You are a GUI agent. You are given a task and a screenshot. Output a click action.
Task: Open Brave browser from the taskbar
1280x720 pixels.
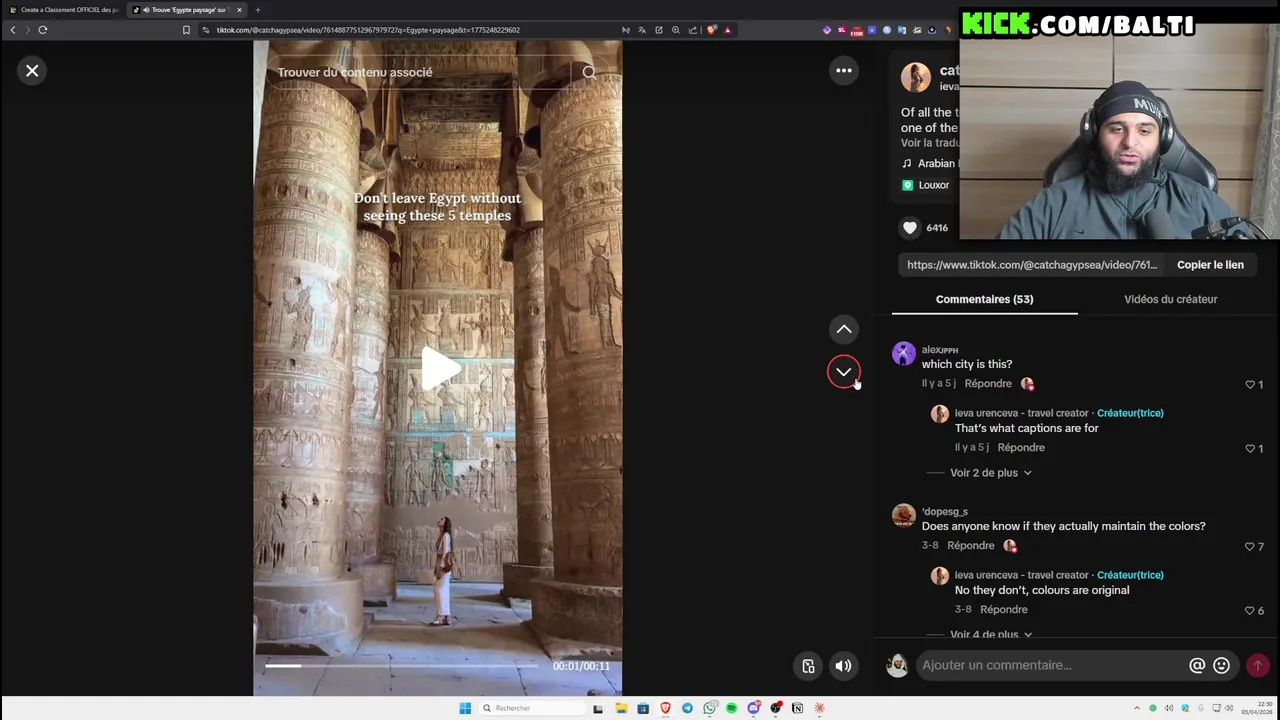pos(665,708)
